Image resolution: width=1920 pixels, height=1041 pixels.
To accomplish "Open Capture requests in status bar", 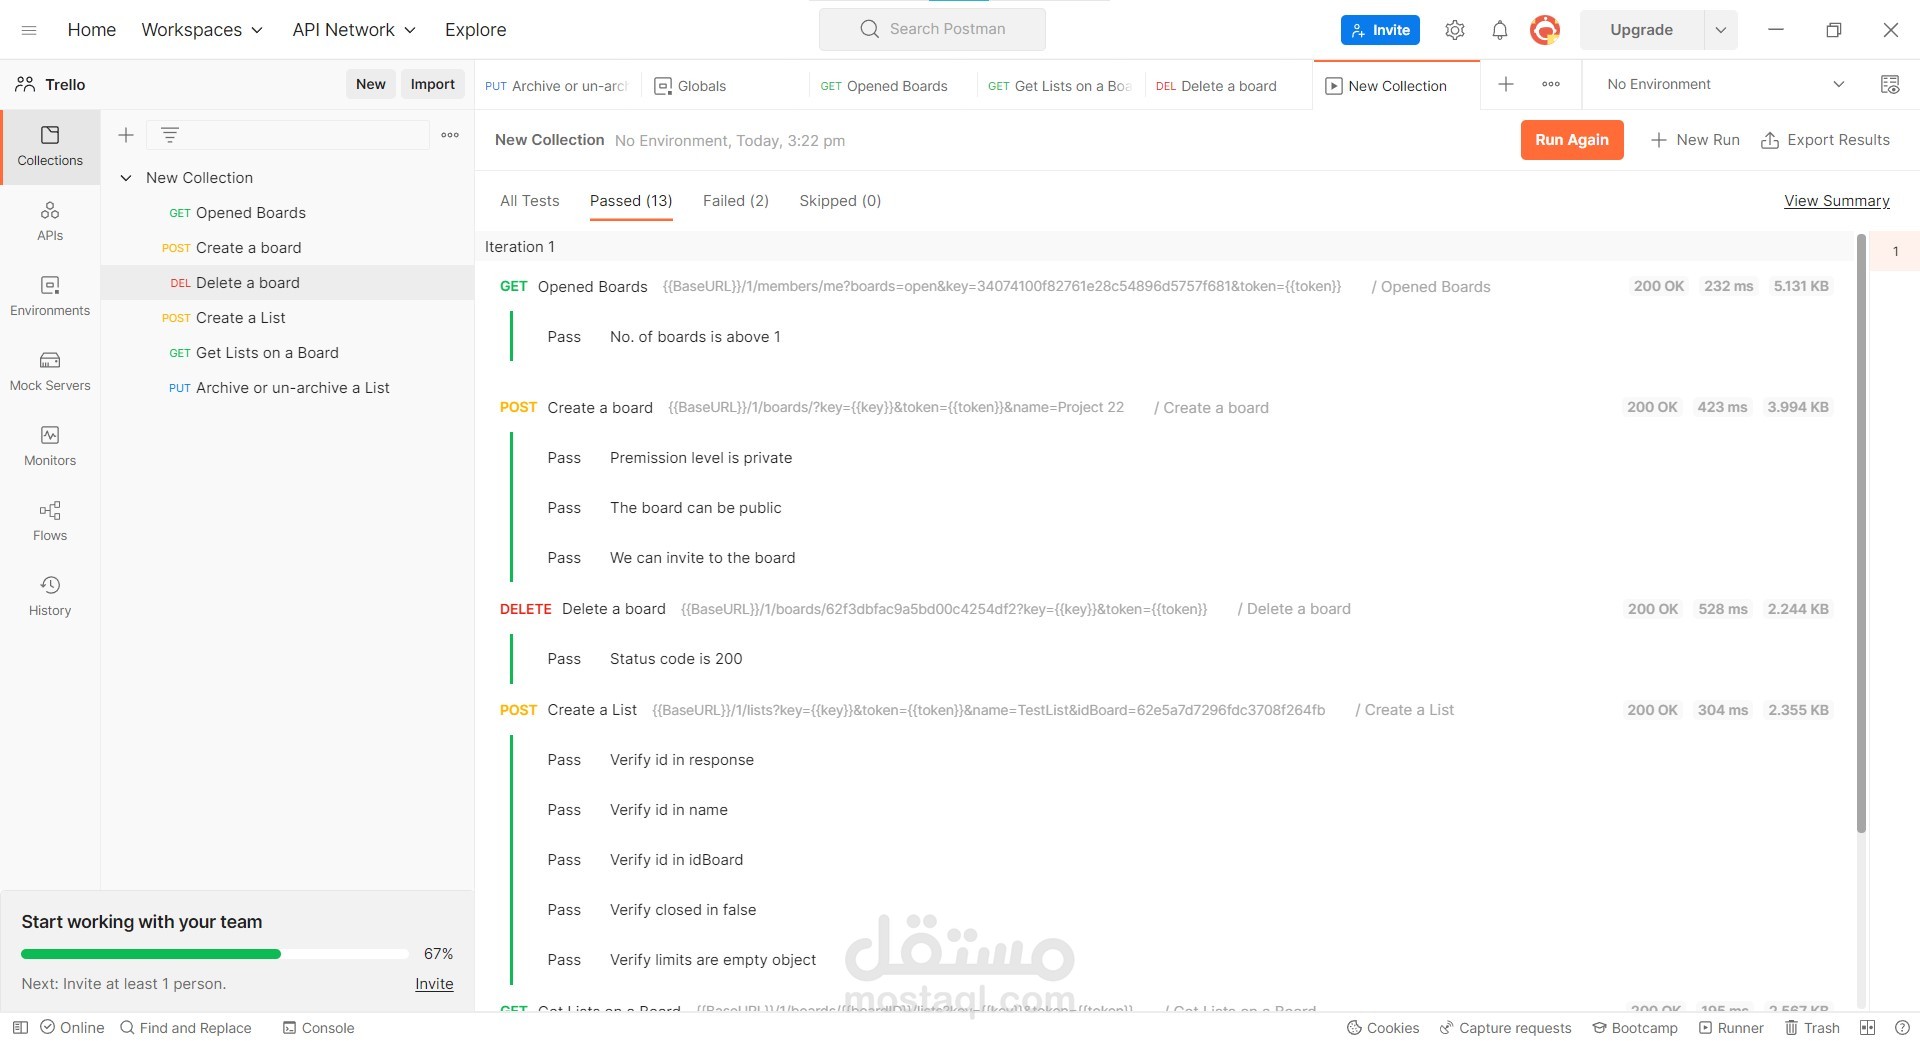I will click(x=1505, y=1027).
